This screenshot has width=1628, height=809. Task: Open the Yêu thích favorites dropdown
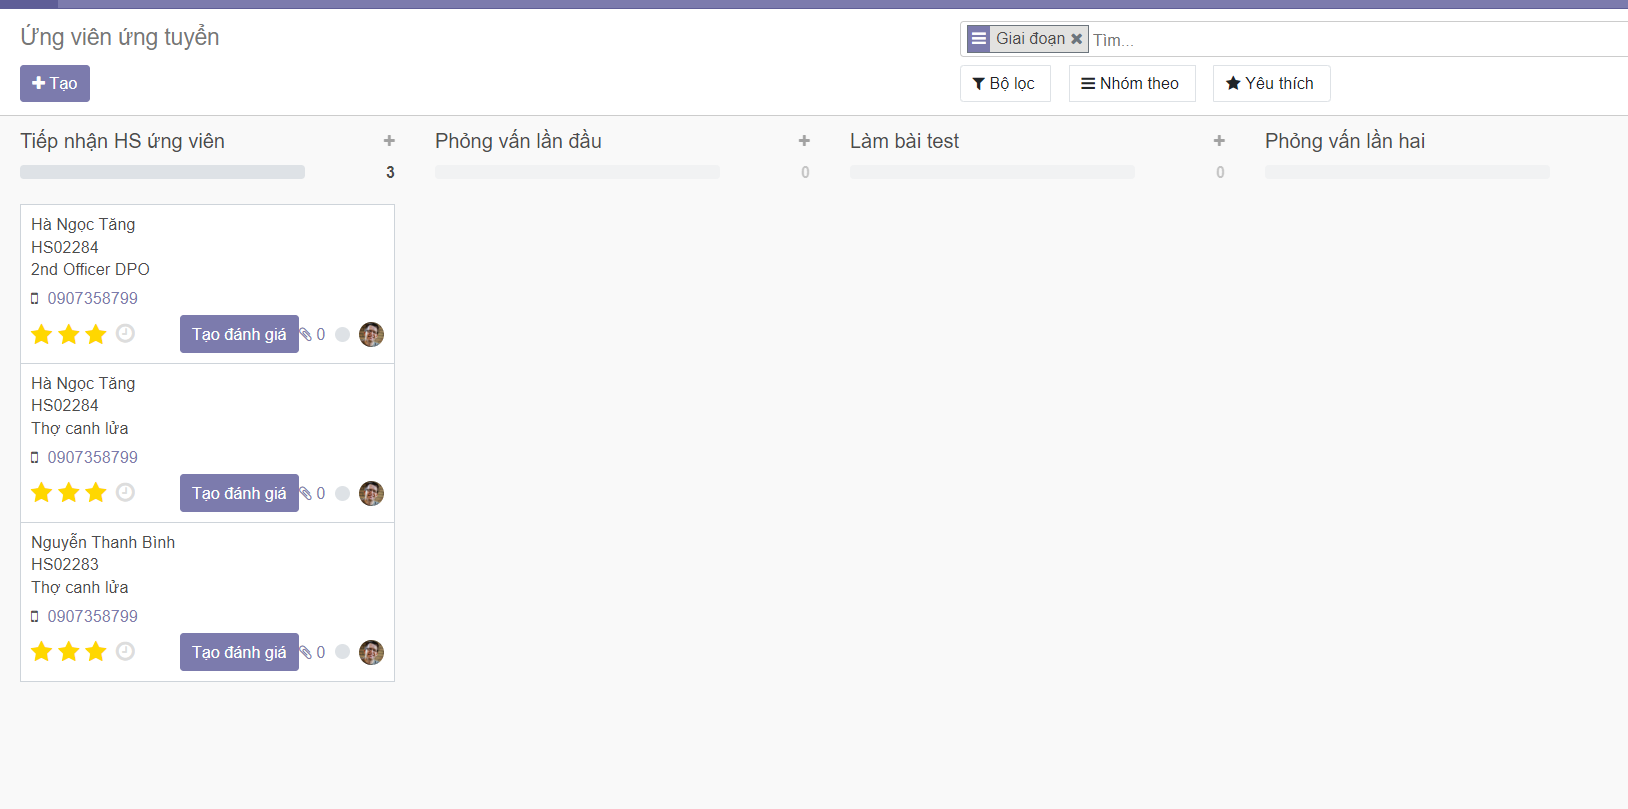point(1270,84)
